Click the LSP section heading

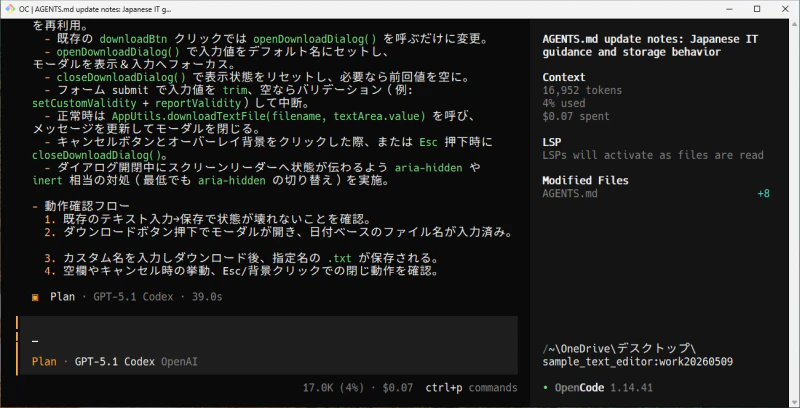[552, 142]
